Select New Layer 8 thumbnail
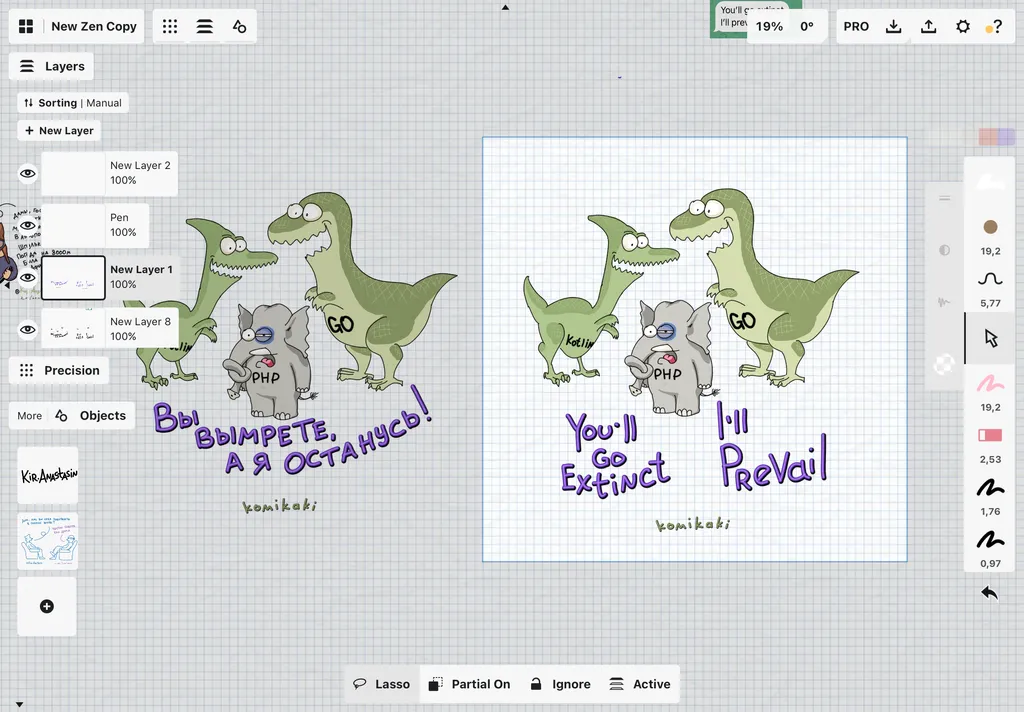This screenshot has height=712, width=1024. [73, 329]
